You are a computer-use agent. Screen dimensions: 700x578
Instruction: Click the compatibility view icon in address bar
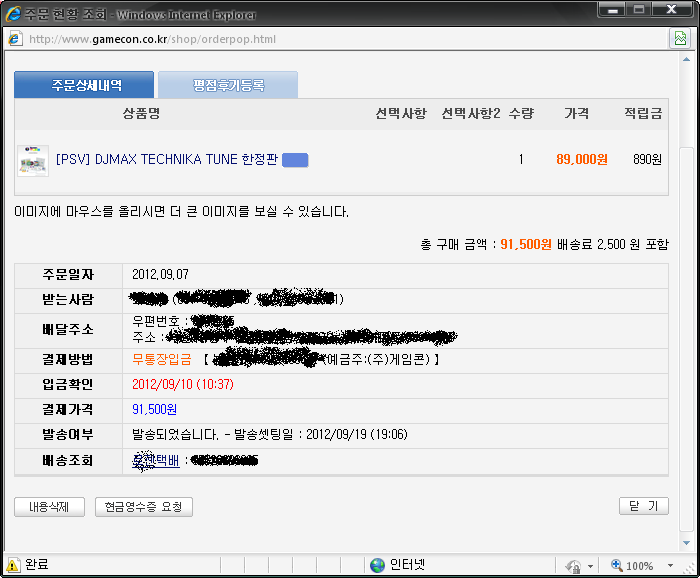680,38
